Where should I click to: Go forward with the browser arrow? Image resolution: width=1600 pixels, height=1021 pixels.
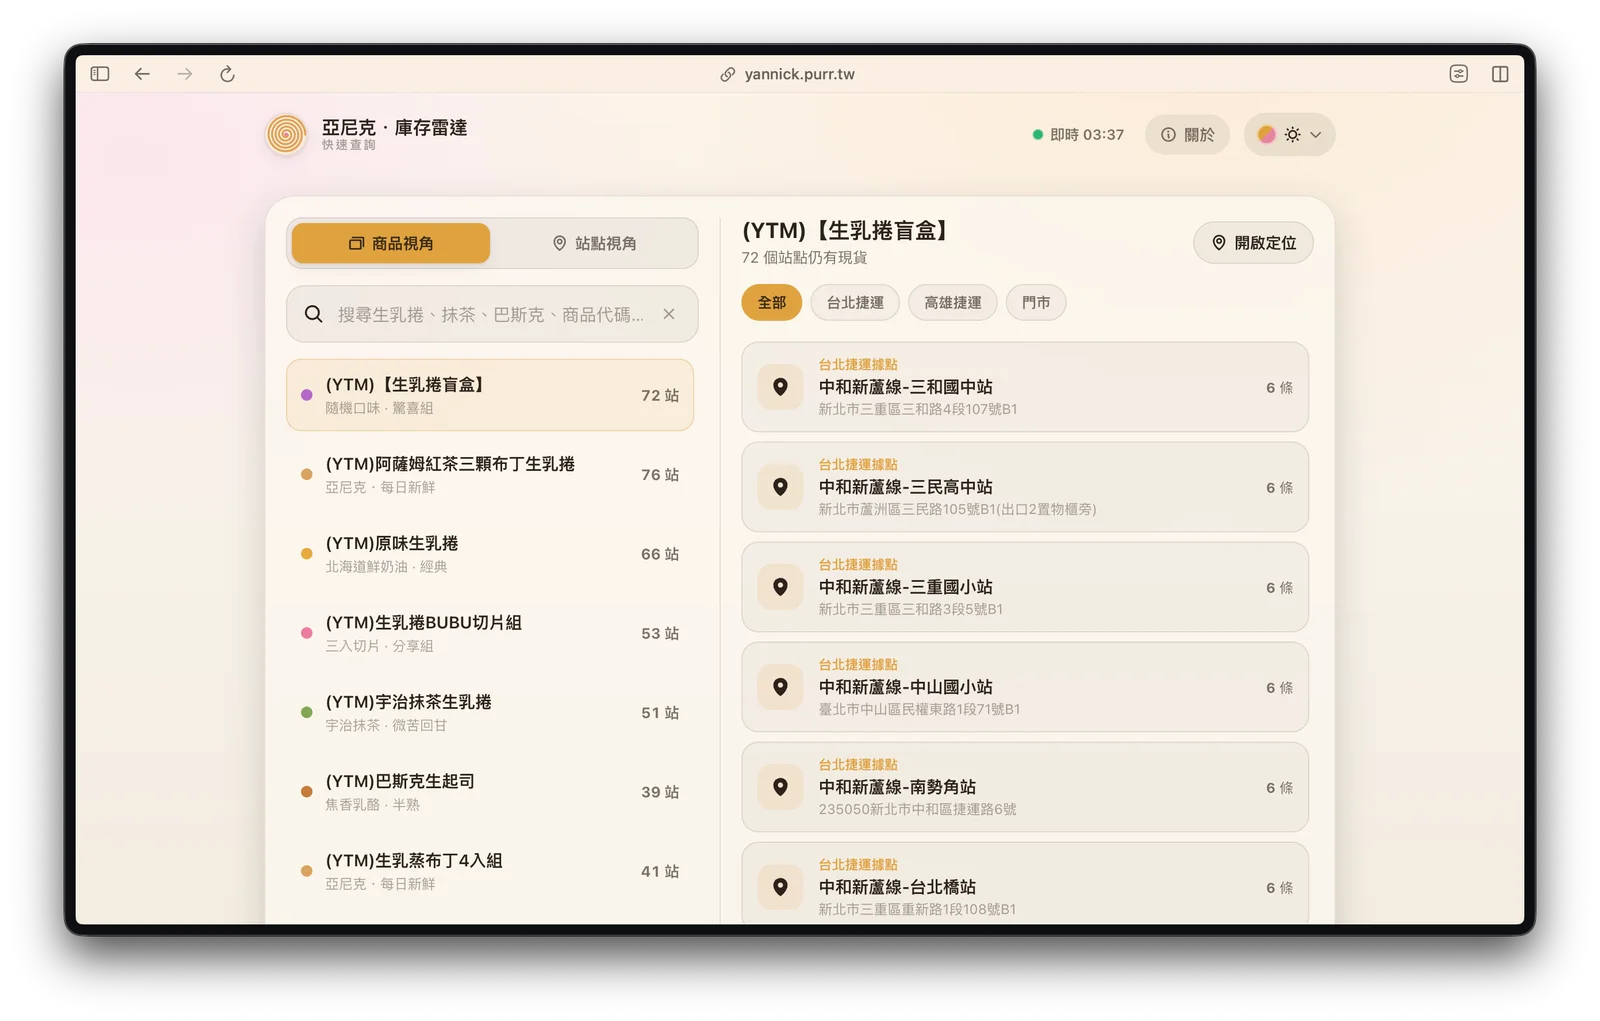[185, 74]
